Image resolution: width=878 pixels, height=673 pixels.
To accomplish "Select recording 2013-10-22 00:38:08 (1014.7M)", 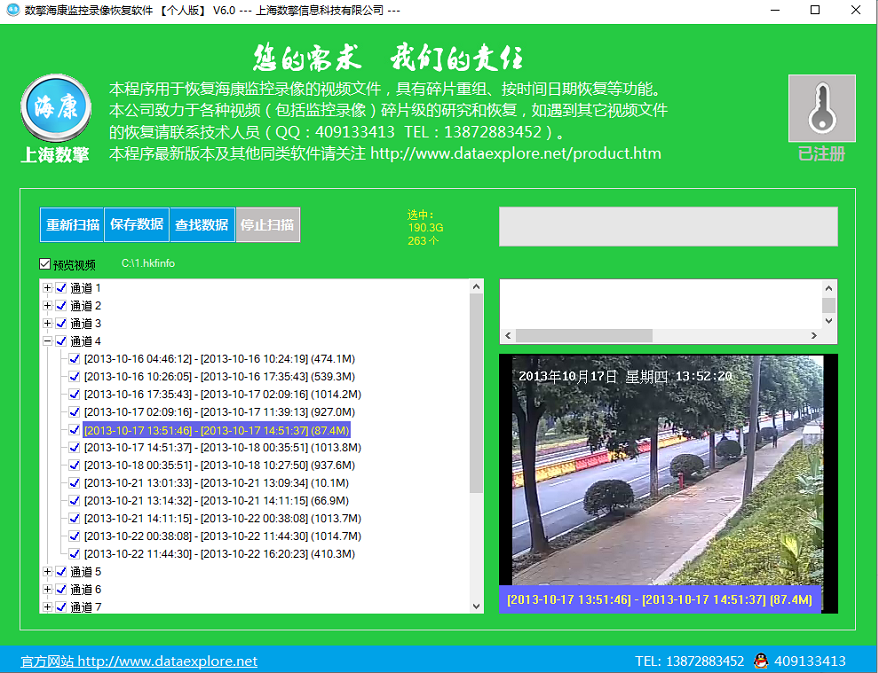I will (222, 536).
